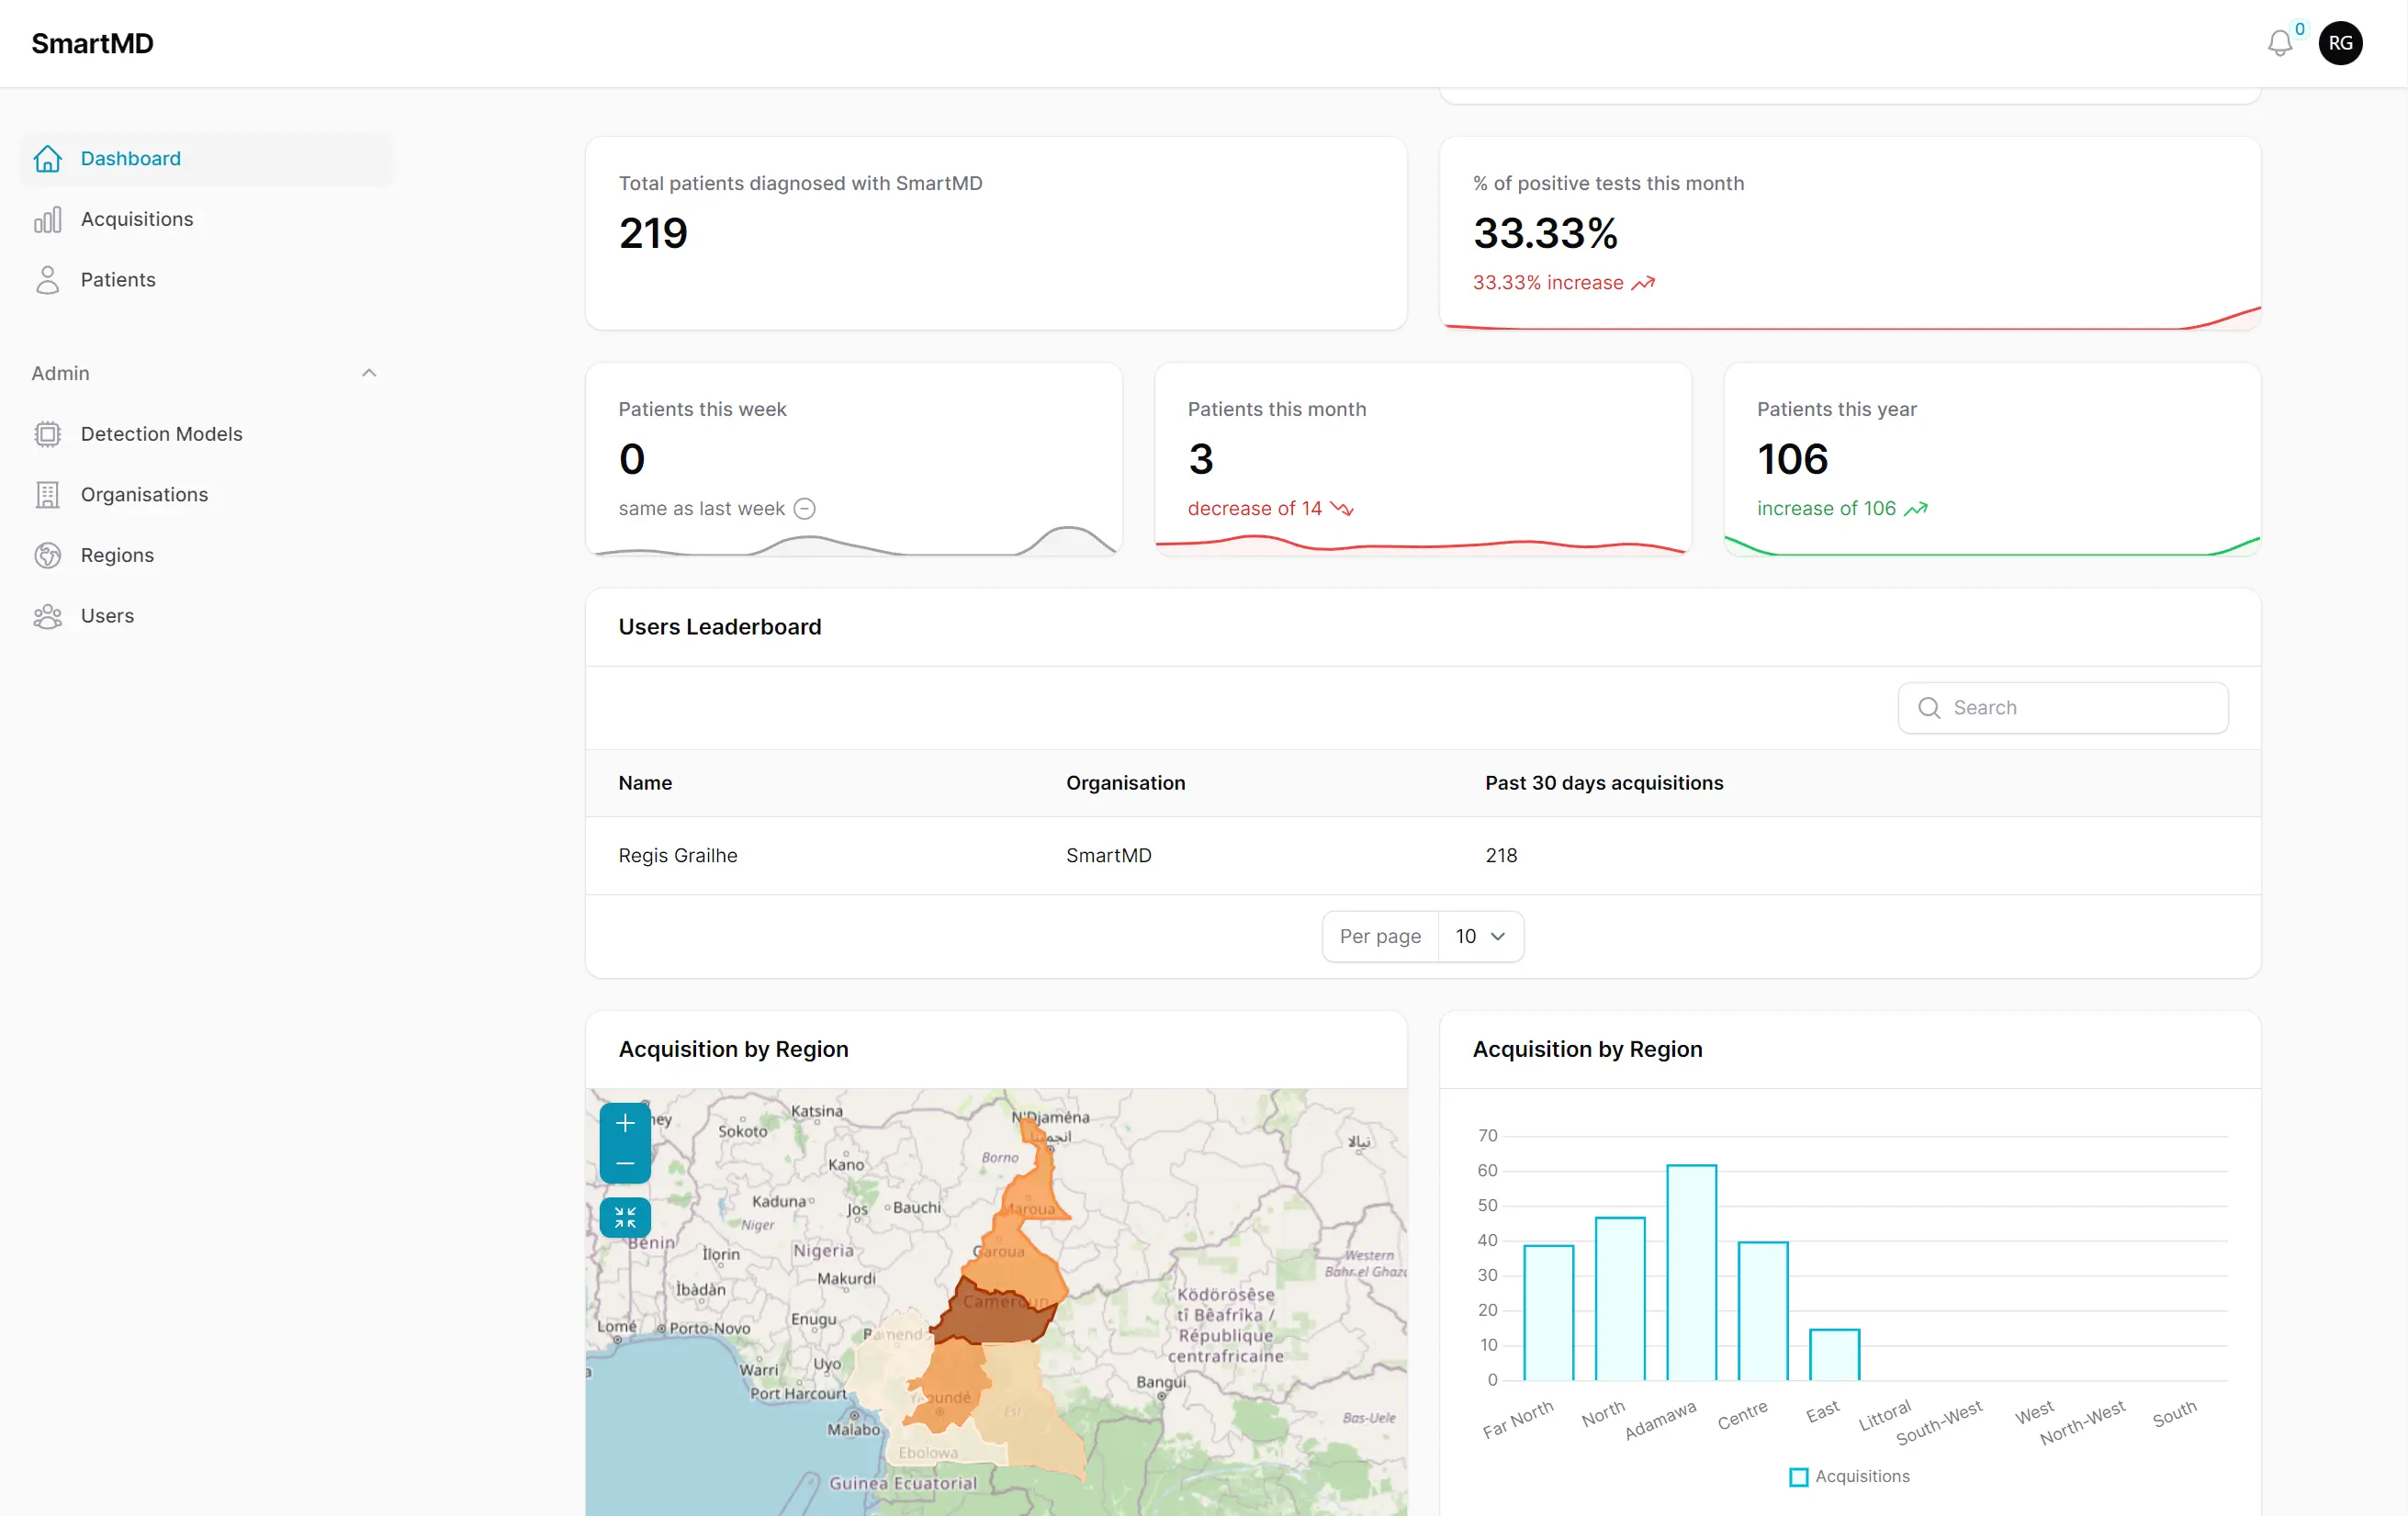Open Organisations admin page

click(x=206, y=495)
